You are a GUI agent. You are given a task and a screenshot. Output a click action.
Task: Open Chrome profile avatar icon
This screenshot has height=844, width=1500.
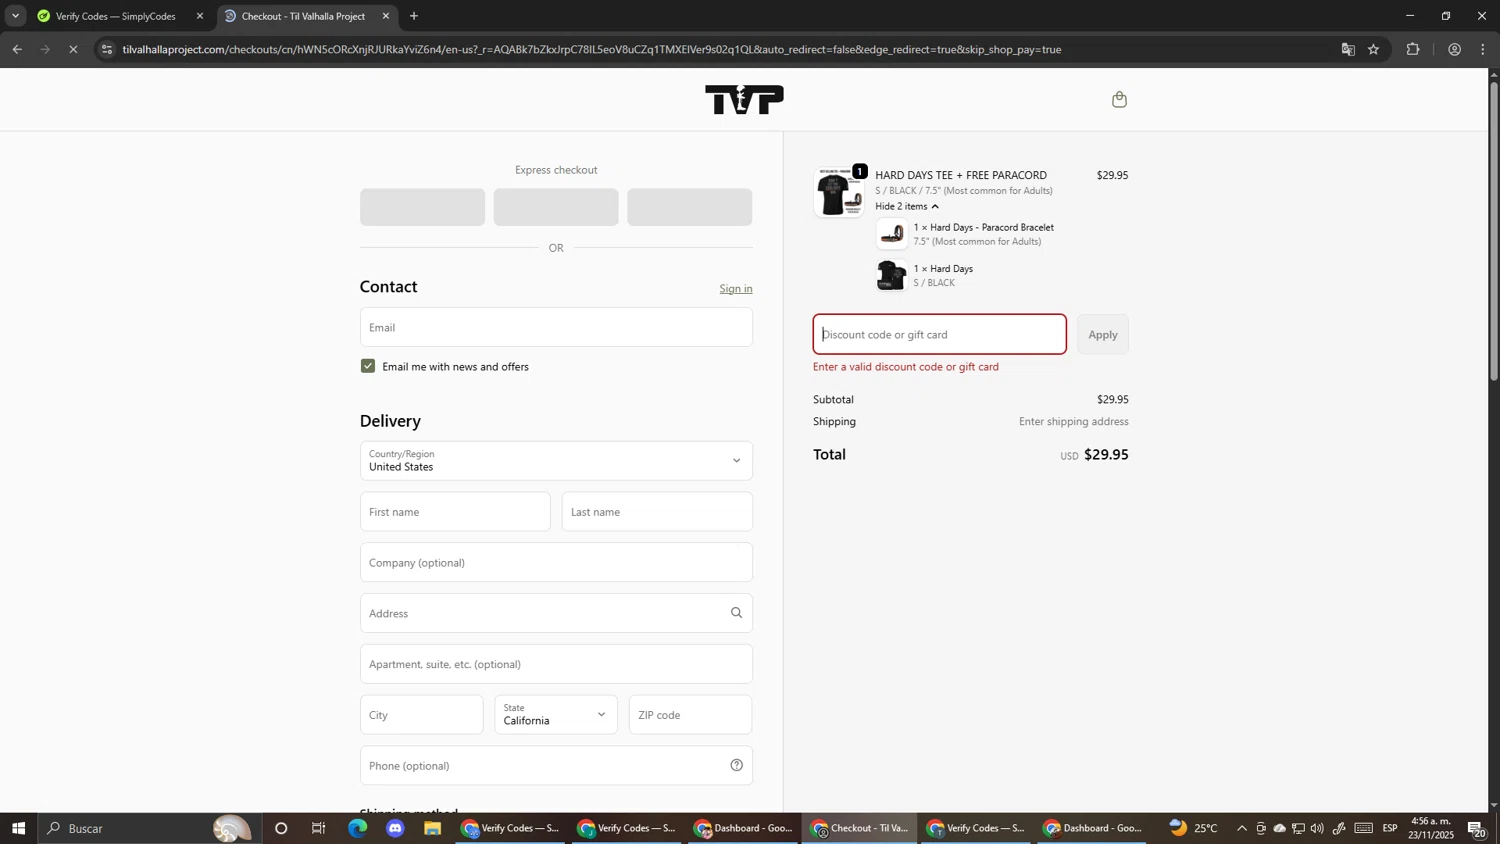click(x=1454, y=49)
